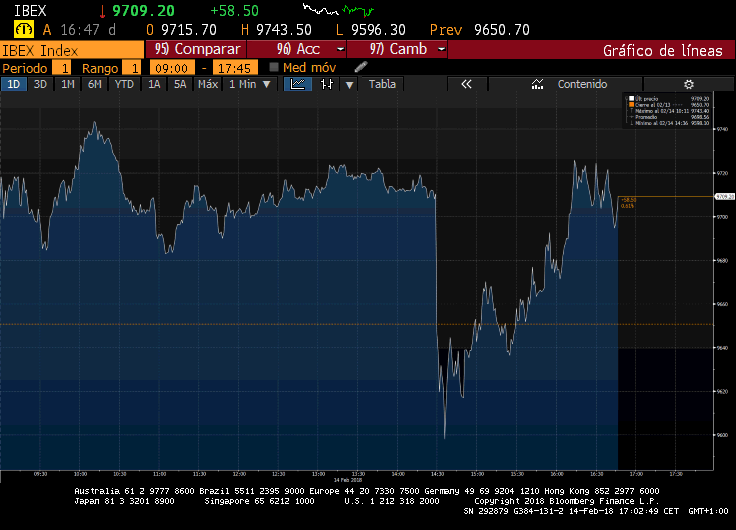The image size is (736, 530).
Task: Click the Rango label
Action: click(100, 68)
